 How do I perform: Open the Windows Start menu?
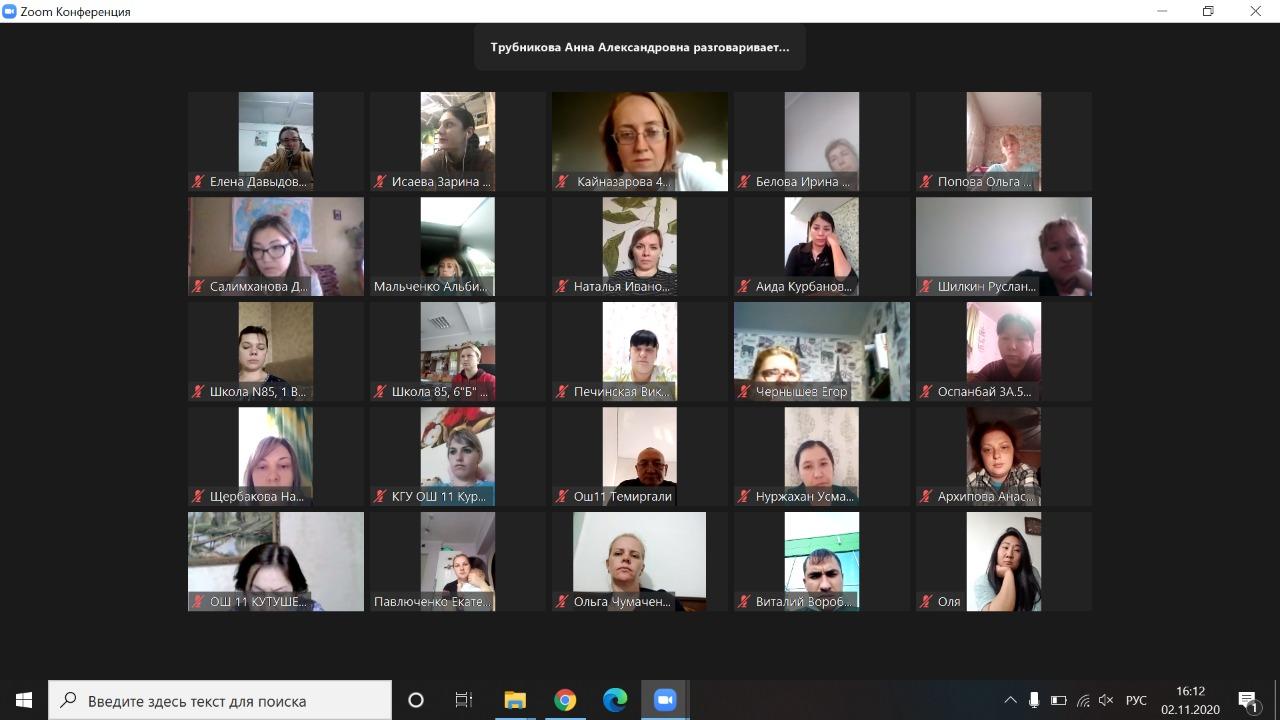24,700
